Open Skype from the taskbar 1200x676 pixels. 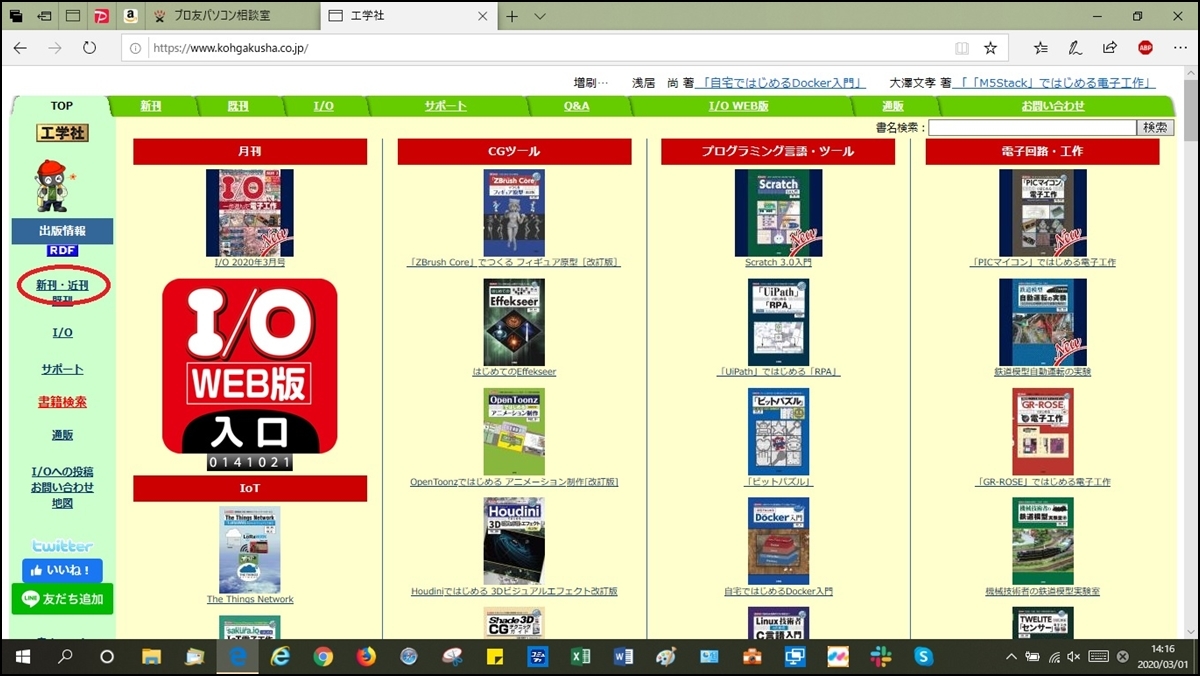point(923,657)
